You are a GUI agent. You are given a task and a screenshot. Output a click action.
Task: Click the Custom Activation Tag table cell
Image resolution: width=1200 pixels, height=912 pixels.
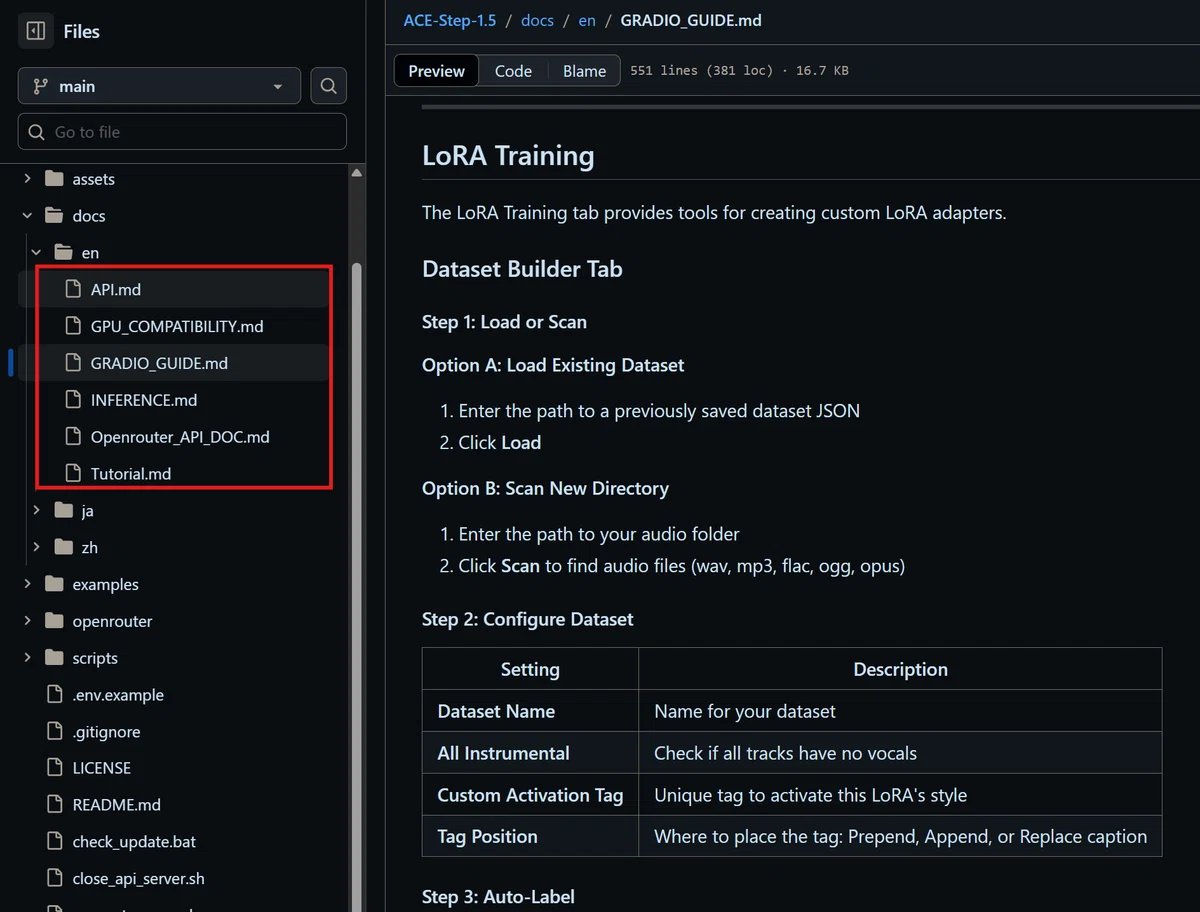coord(530,795)
